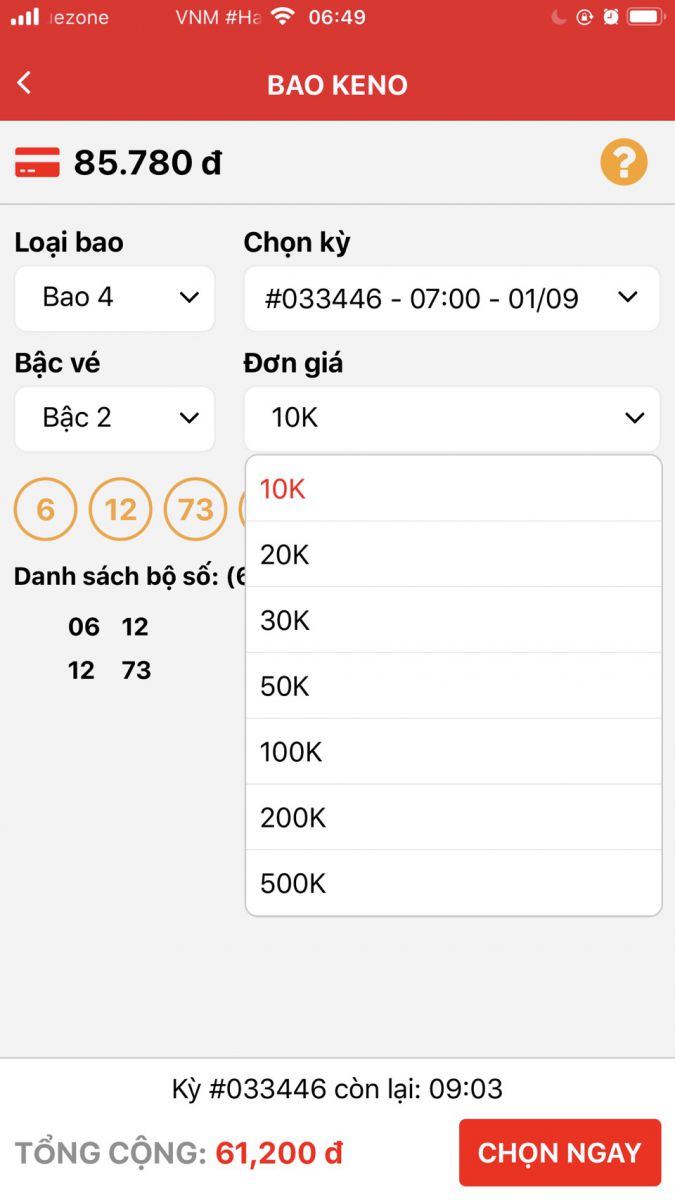
Task: Tap the back arrow icon
Action: [25, 83]
